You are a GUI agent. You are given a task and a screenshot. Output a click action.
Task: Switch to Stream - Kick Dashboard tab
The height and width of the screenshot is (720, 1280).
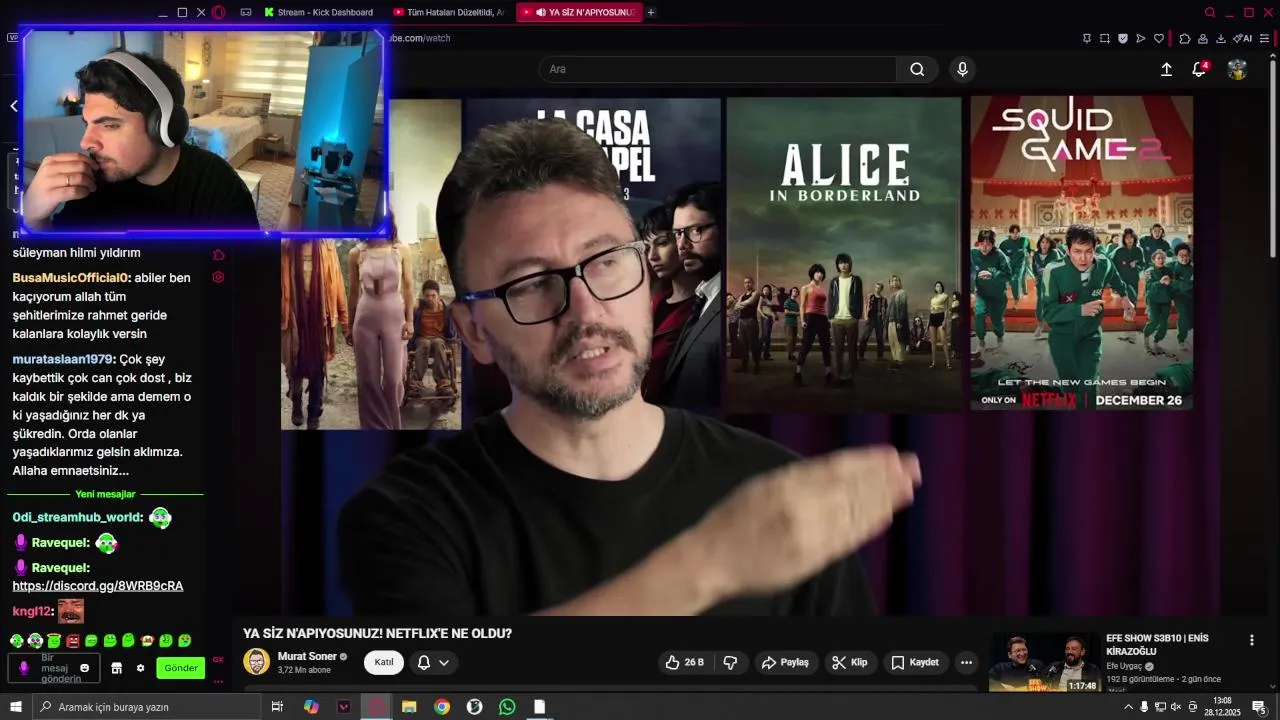(319, 12)
